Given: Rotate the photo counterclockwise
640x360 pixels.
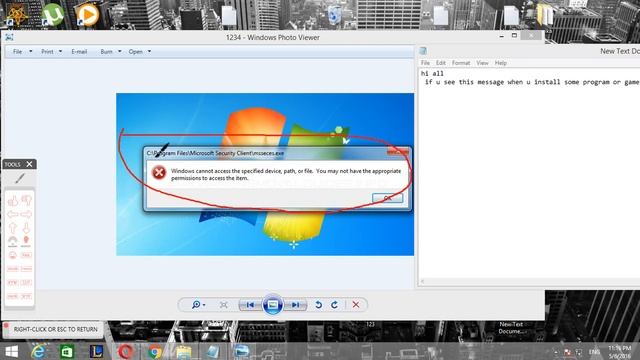Looking at the screenshot, I should (319, 304).
